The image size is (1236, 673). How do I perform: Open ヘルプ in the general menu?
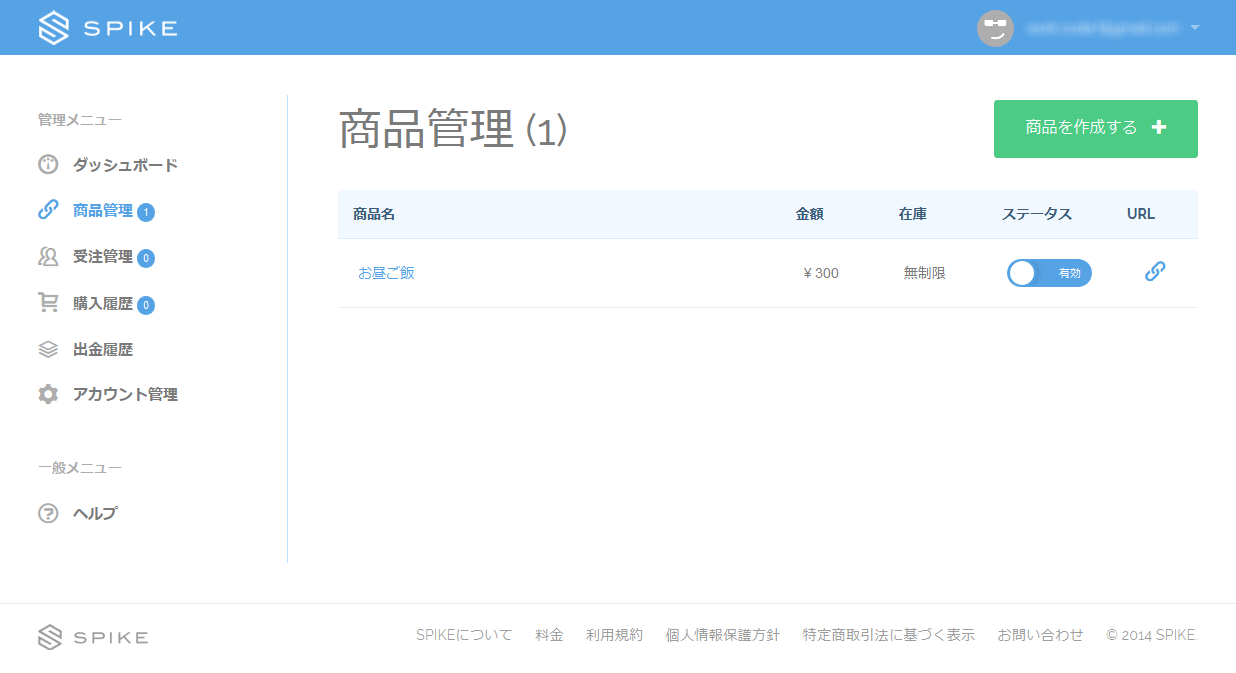(95, 514)
